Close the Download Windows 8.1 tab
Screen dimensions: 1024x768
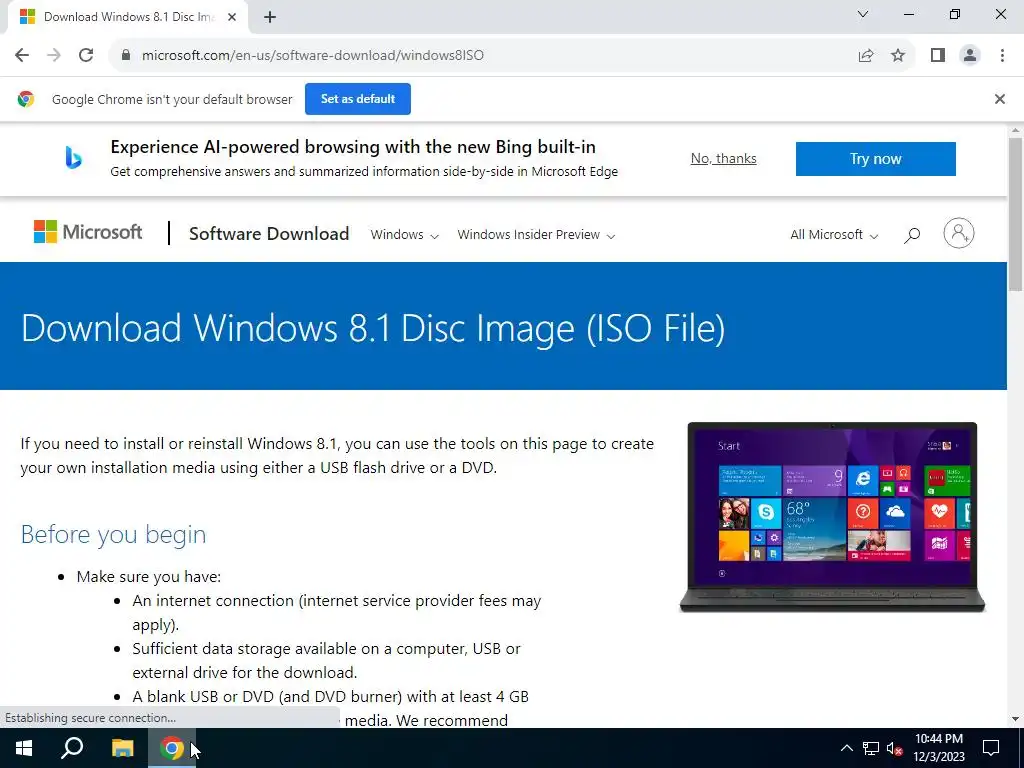tap(232, 17)
